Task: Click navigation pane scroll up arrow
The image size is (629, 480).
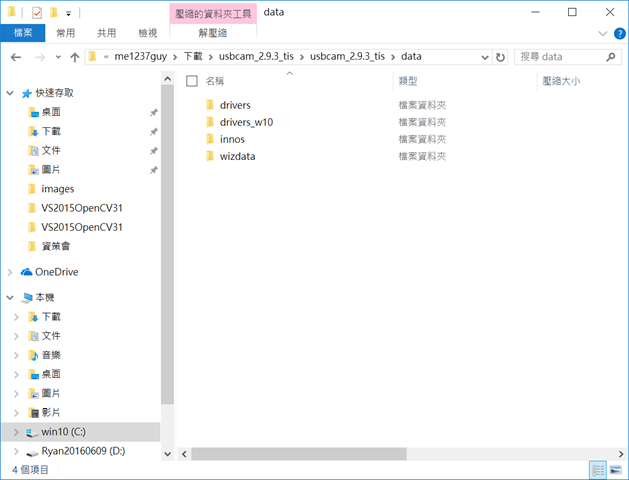Action: tap(168, 79)
